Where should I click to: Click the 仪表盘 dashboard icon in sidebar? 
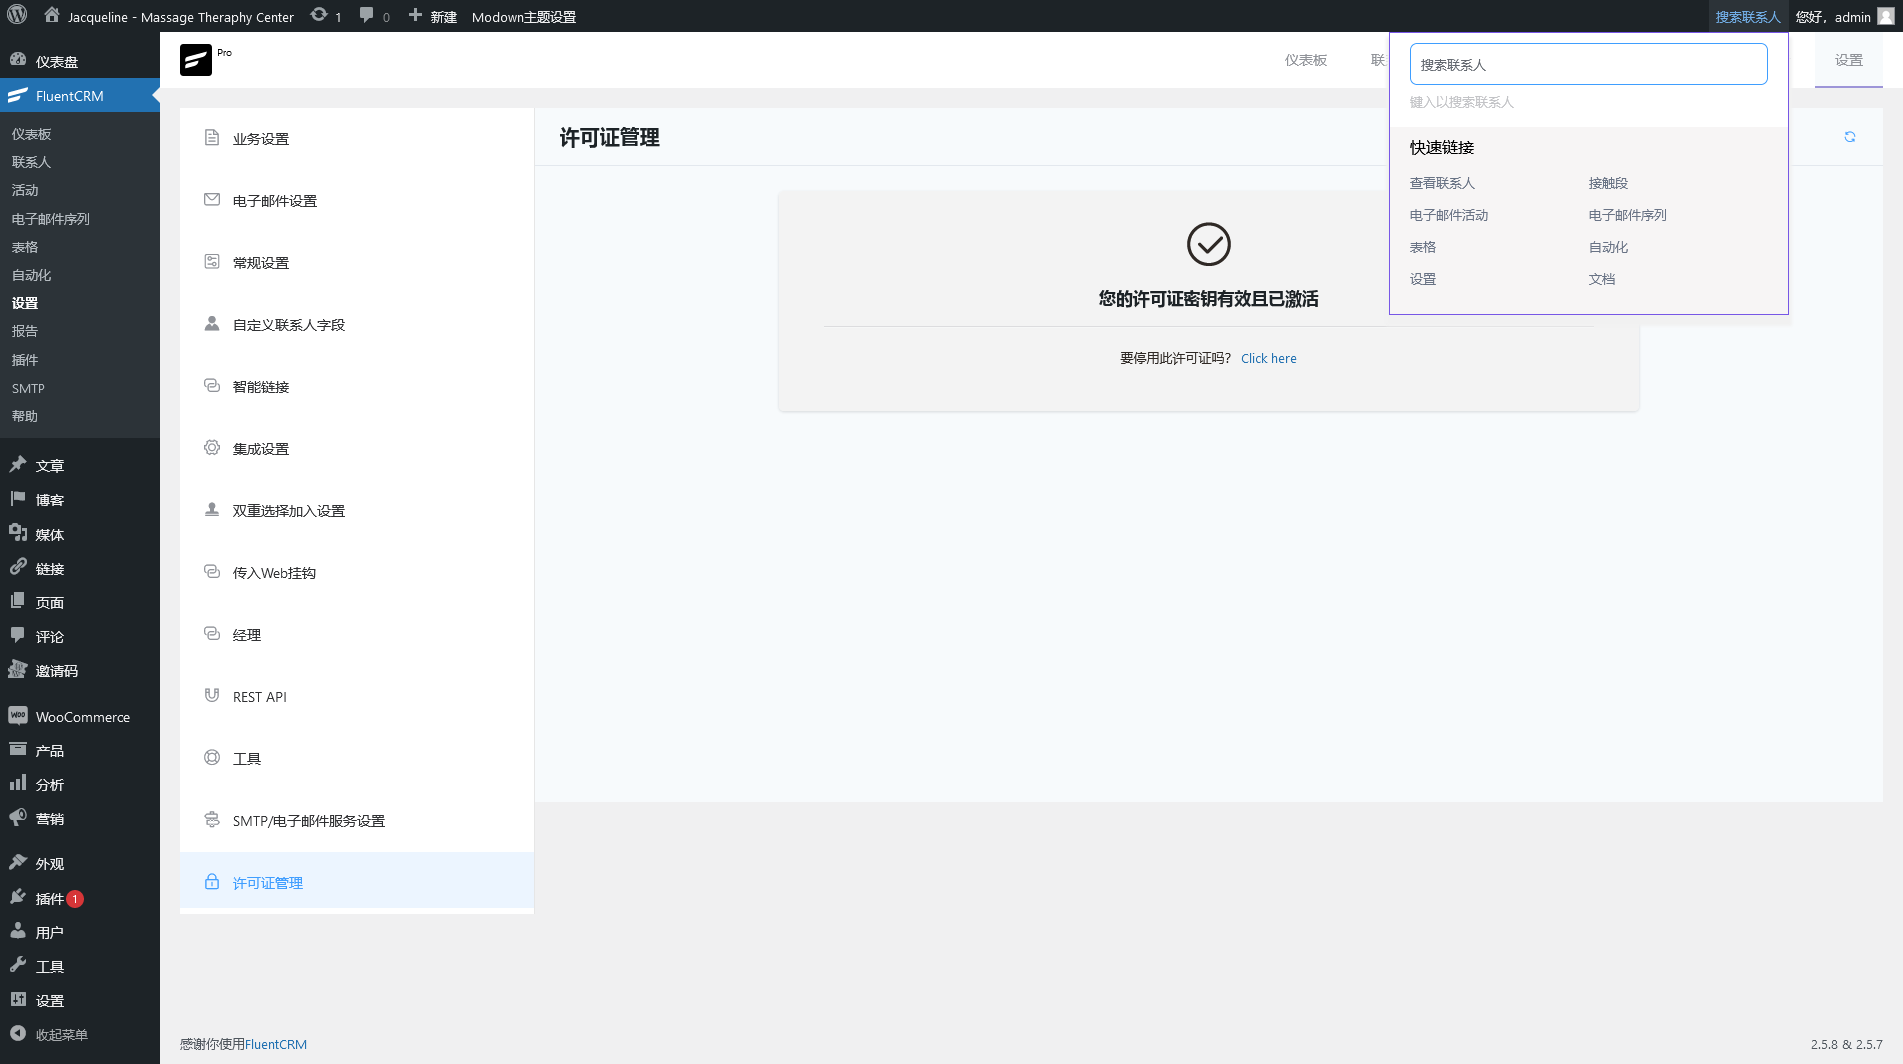click(18, 60)
